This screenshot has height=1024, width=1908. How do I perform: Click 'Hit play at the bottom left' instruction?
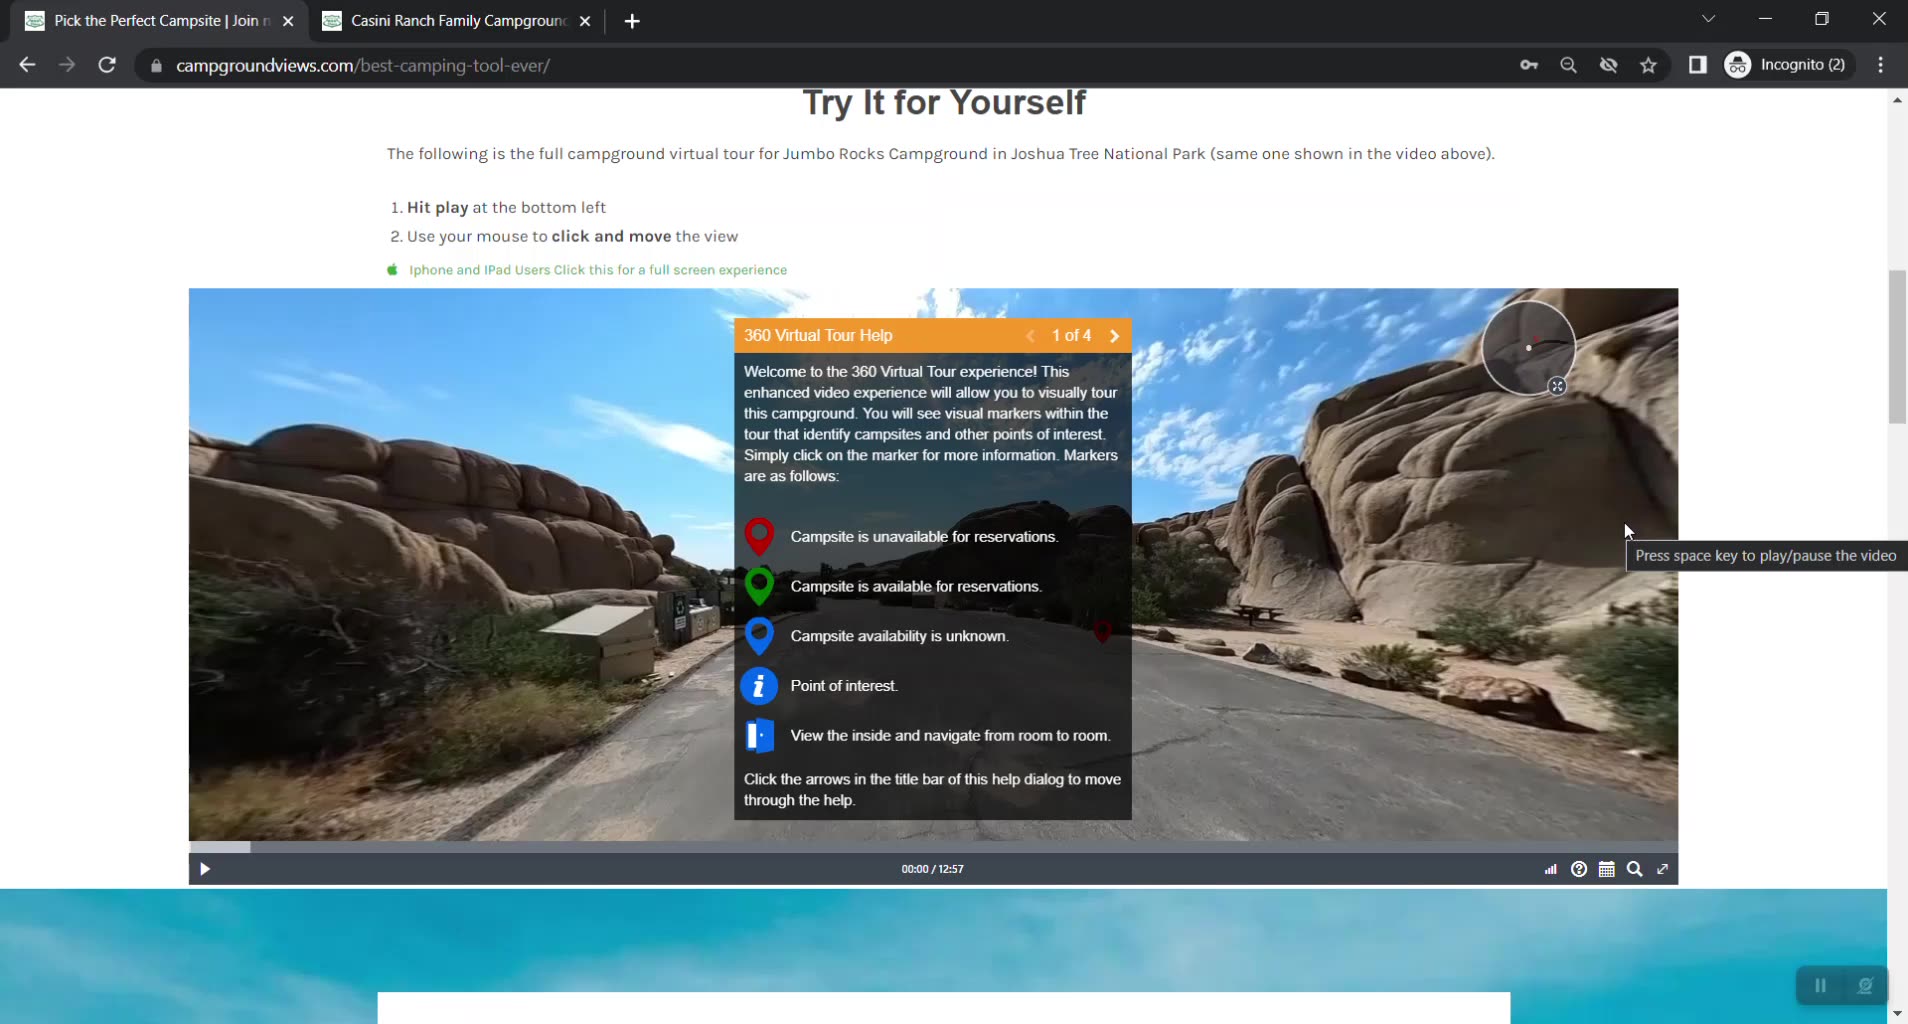pos(506,207)
